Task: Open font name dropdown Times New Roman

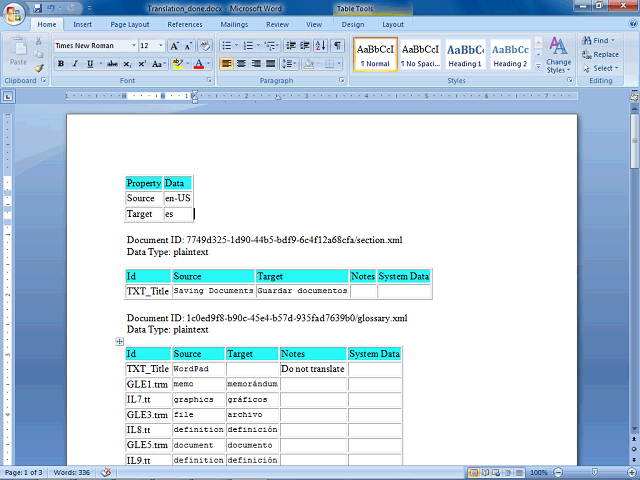Action: (x=133, y=46)
